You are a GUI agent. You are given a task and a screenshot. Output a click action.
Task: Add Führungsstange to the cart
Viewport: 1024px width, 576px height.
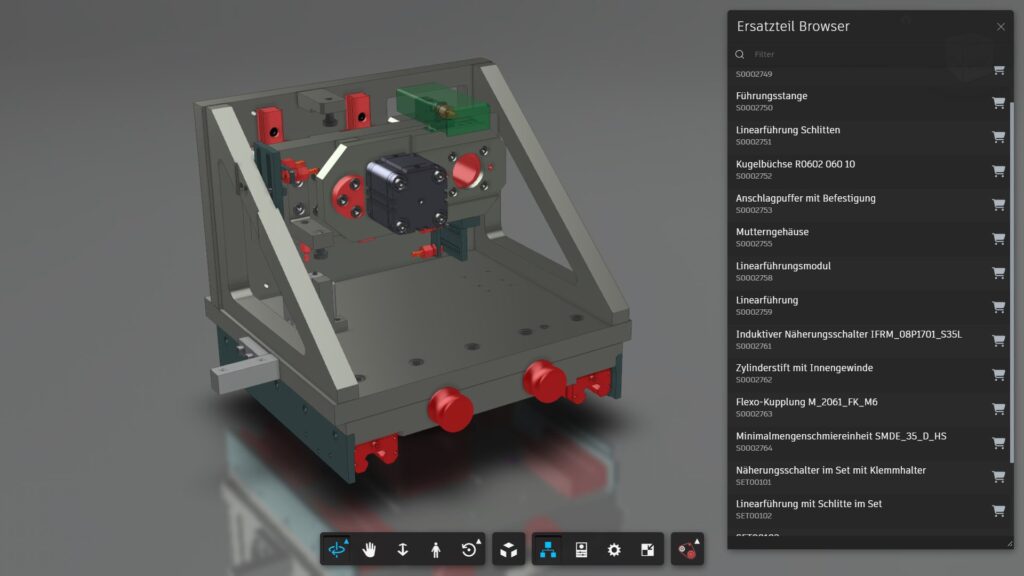pos(997,103)
